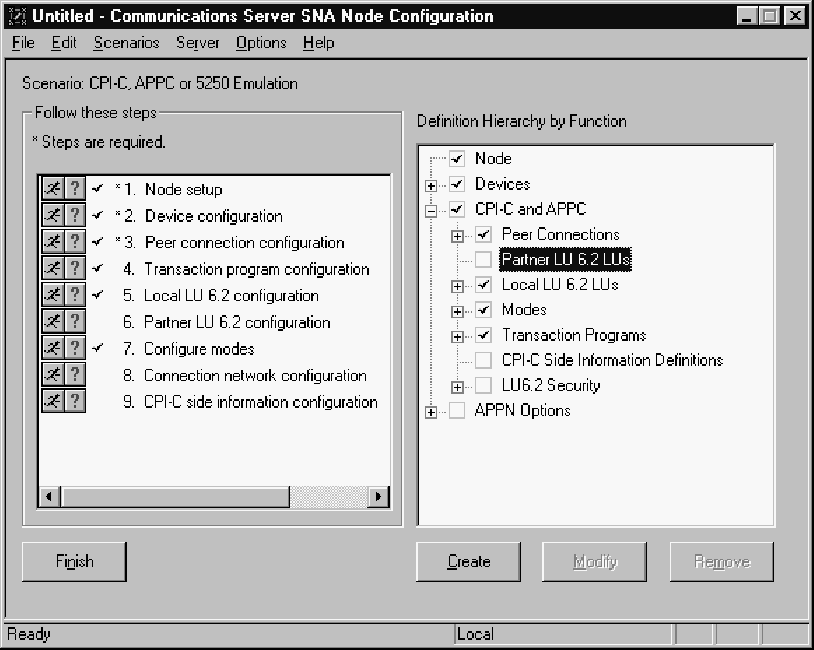Click the steps list left scroll arrow

[49, 496]
